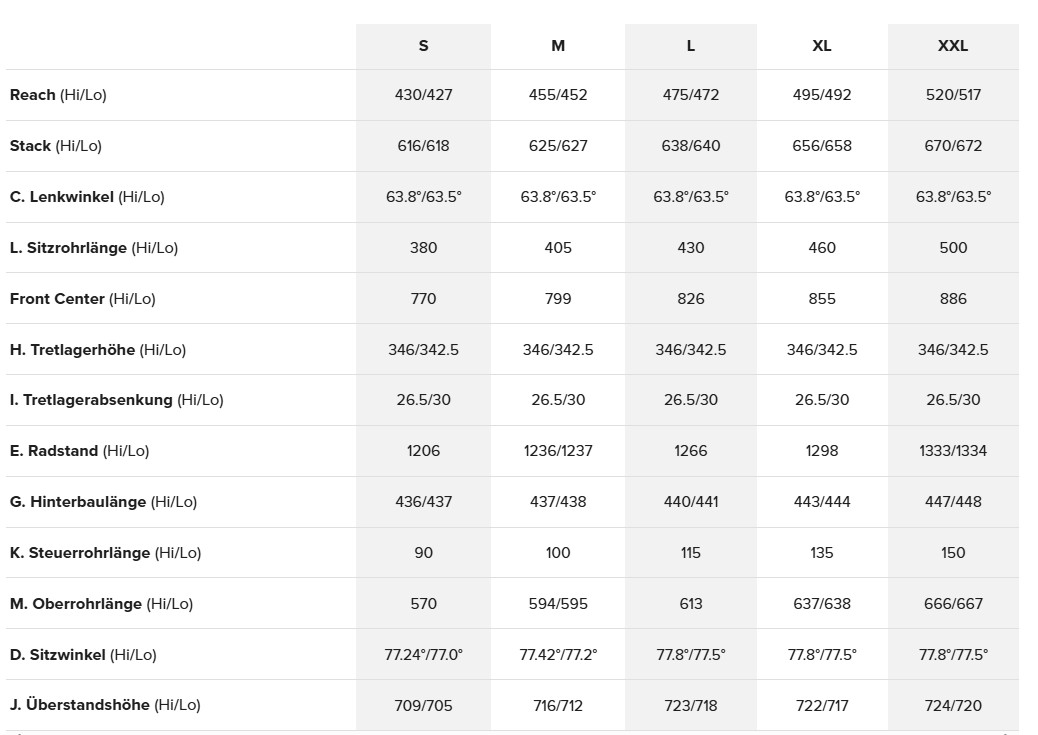Click the XXL size column header
Image resolution: width=1038 pixels, height=735 pixels.
[x=953, y=46]
